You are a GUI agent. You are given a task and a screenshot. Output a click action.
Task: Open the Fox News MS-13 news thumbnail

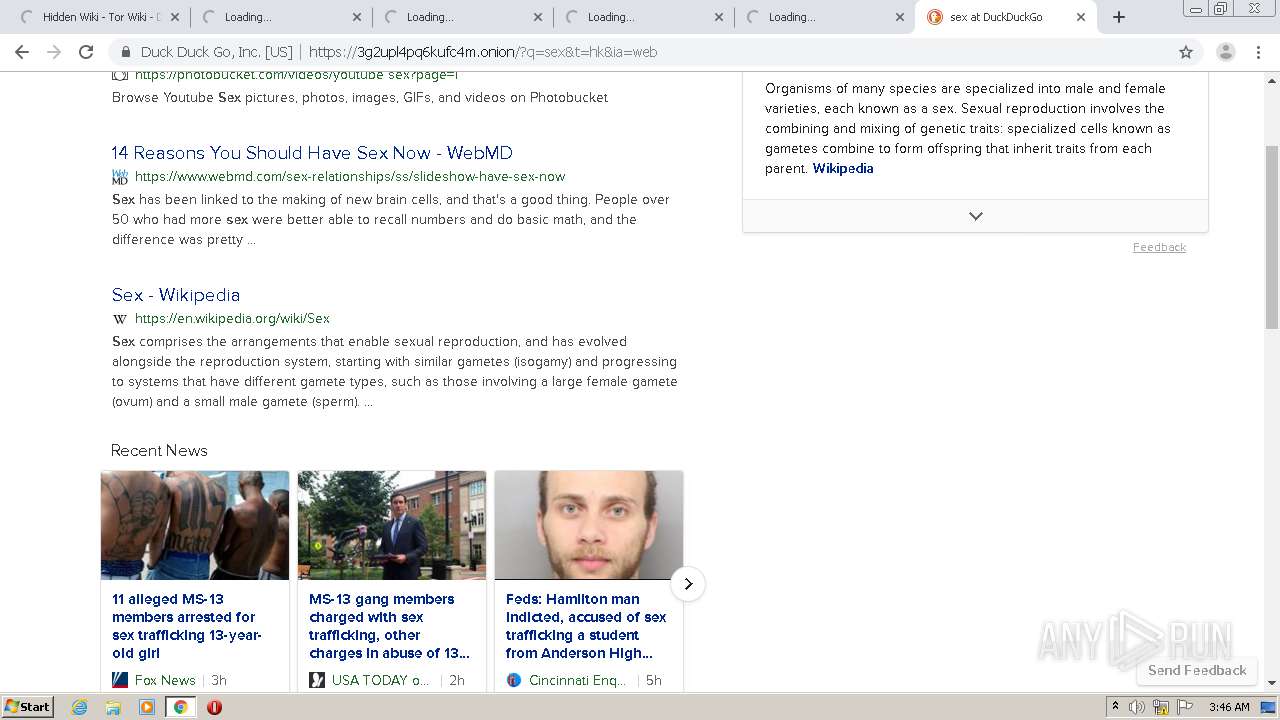[x=195, y=526]
